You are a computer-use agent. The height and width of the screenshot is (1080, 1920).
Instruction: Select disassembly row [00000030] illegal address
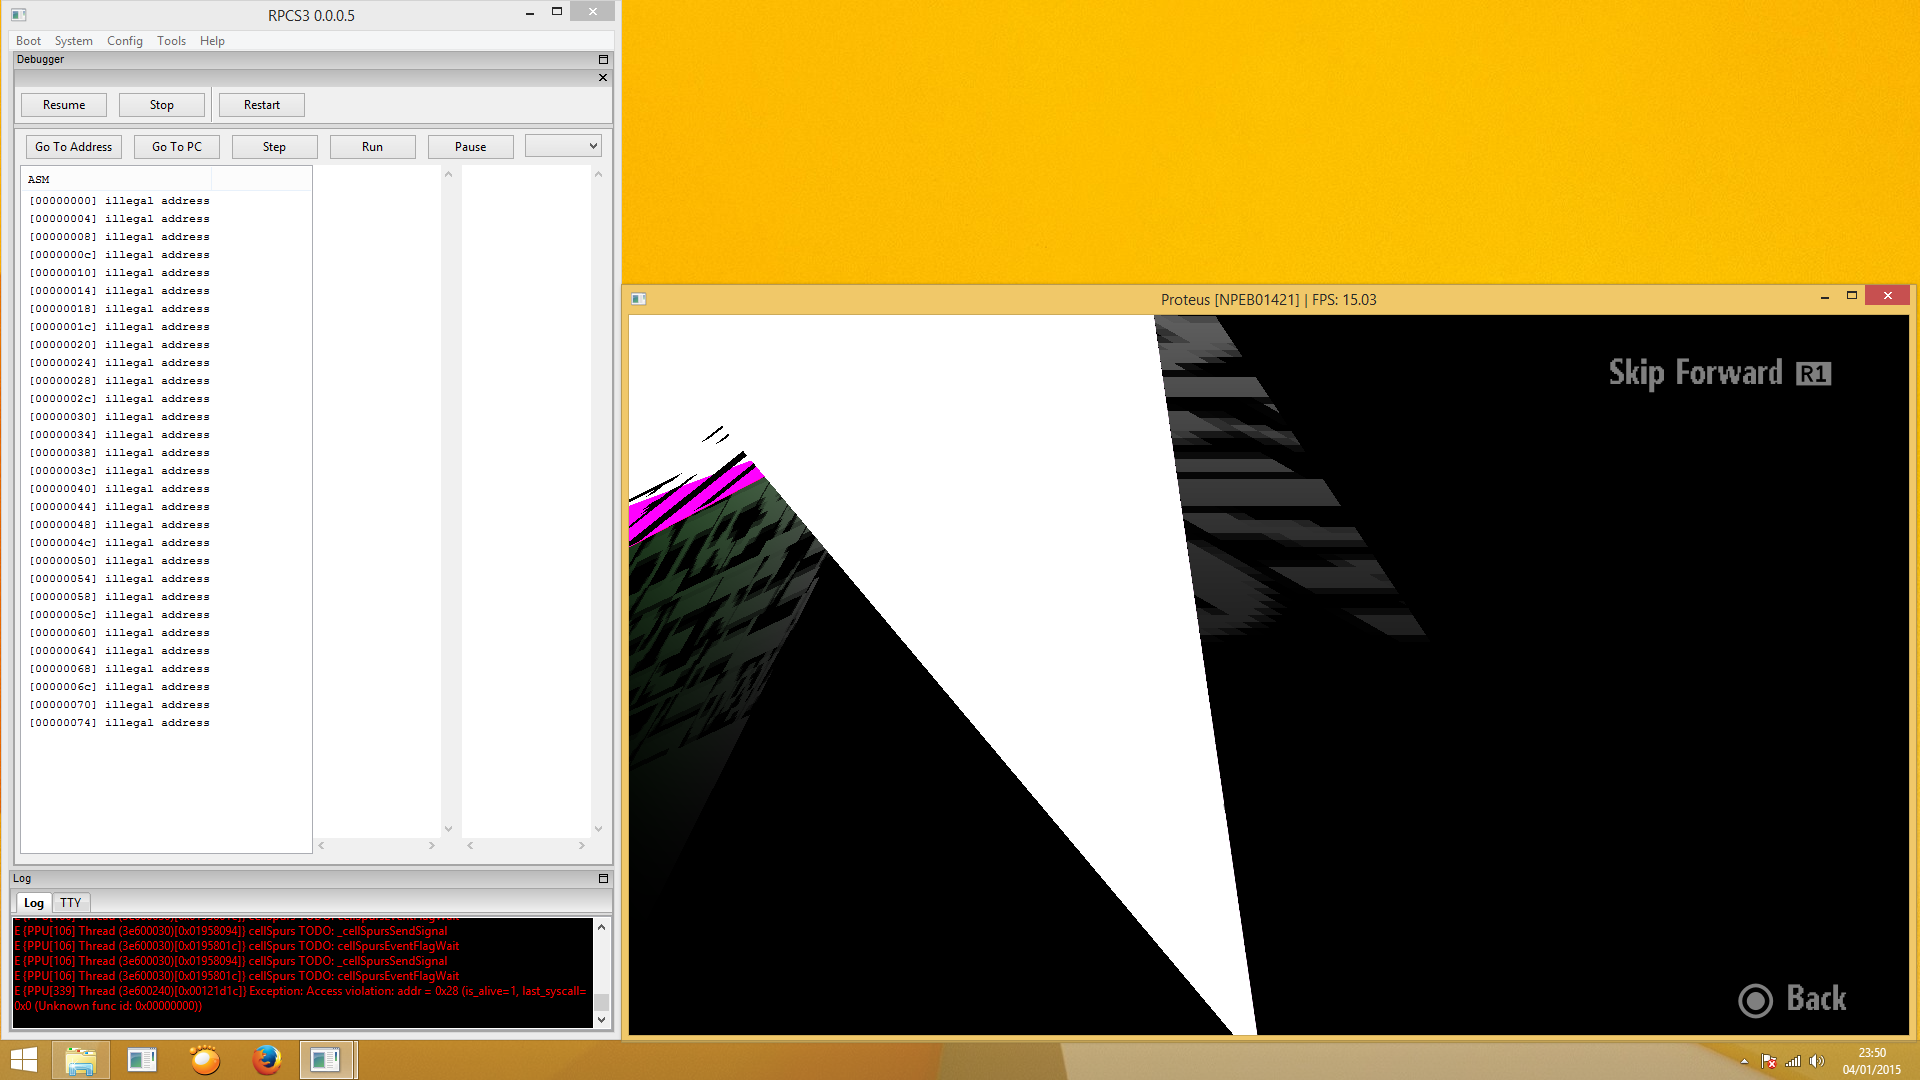(x=120, y=417)
